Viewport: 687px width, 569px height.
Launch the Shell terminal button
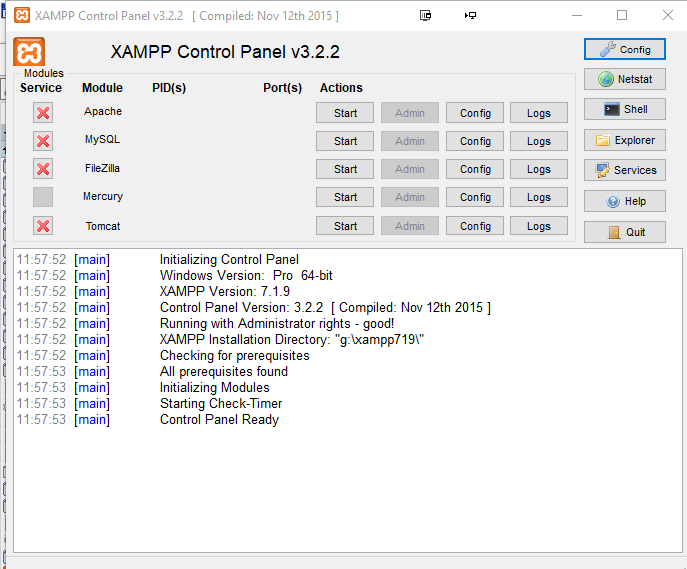click(x=625, y=109)
